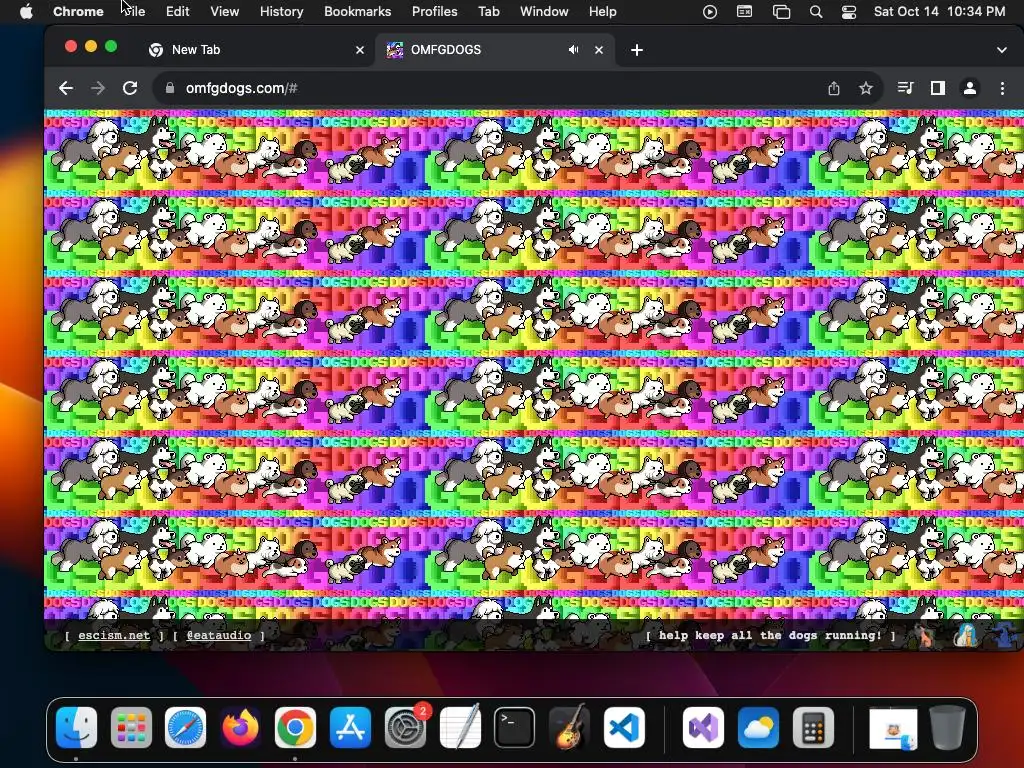Open Launchpad from the Dock
Screen dimensions: 1024x768
pyautogui.click(x=131, y=728)
